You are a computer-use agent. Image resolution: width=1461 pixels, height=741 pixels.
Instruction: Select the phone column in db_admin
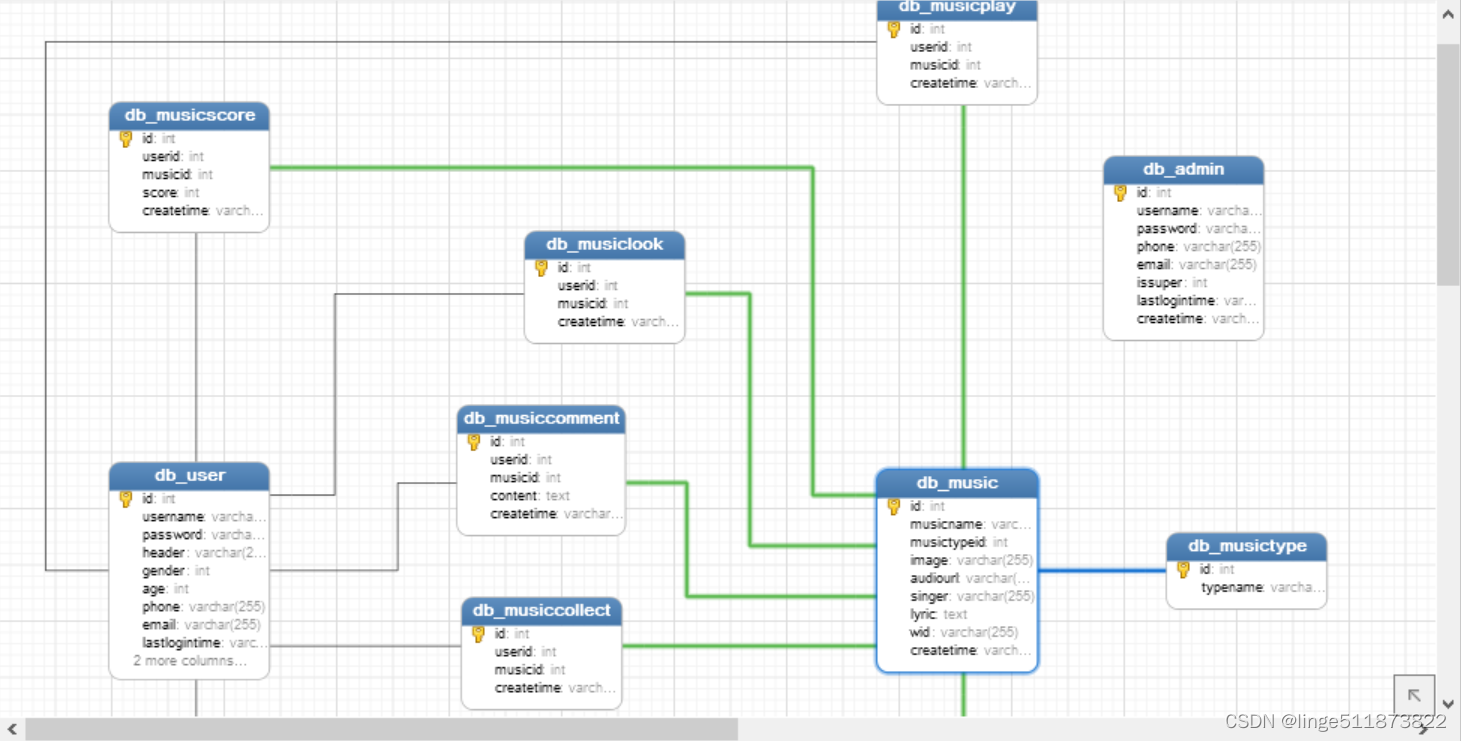[x=1199, y=247]
